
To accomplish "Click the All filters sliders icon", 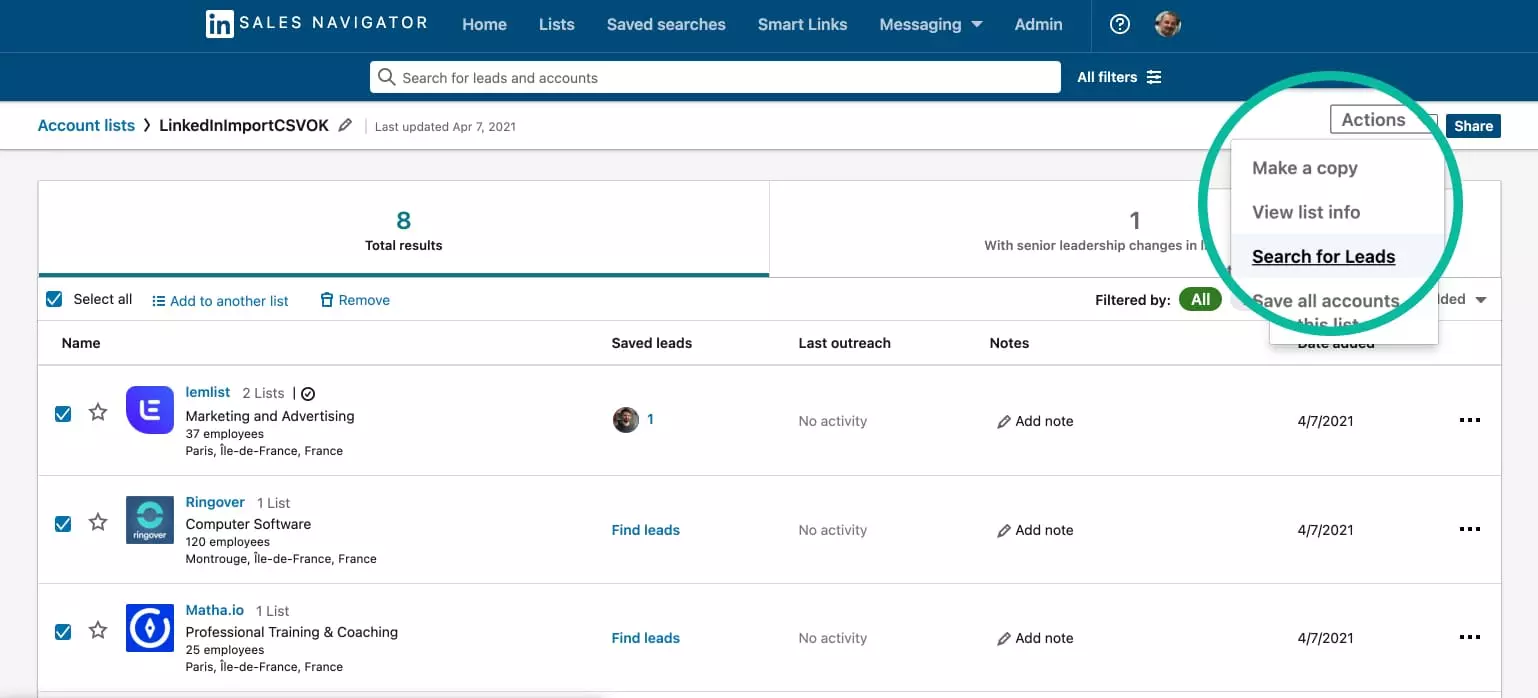I will click(1154, 77).
